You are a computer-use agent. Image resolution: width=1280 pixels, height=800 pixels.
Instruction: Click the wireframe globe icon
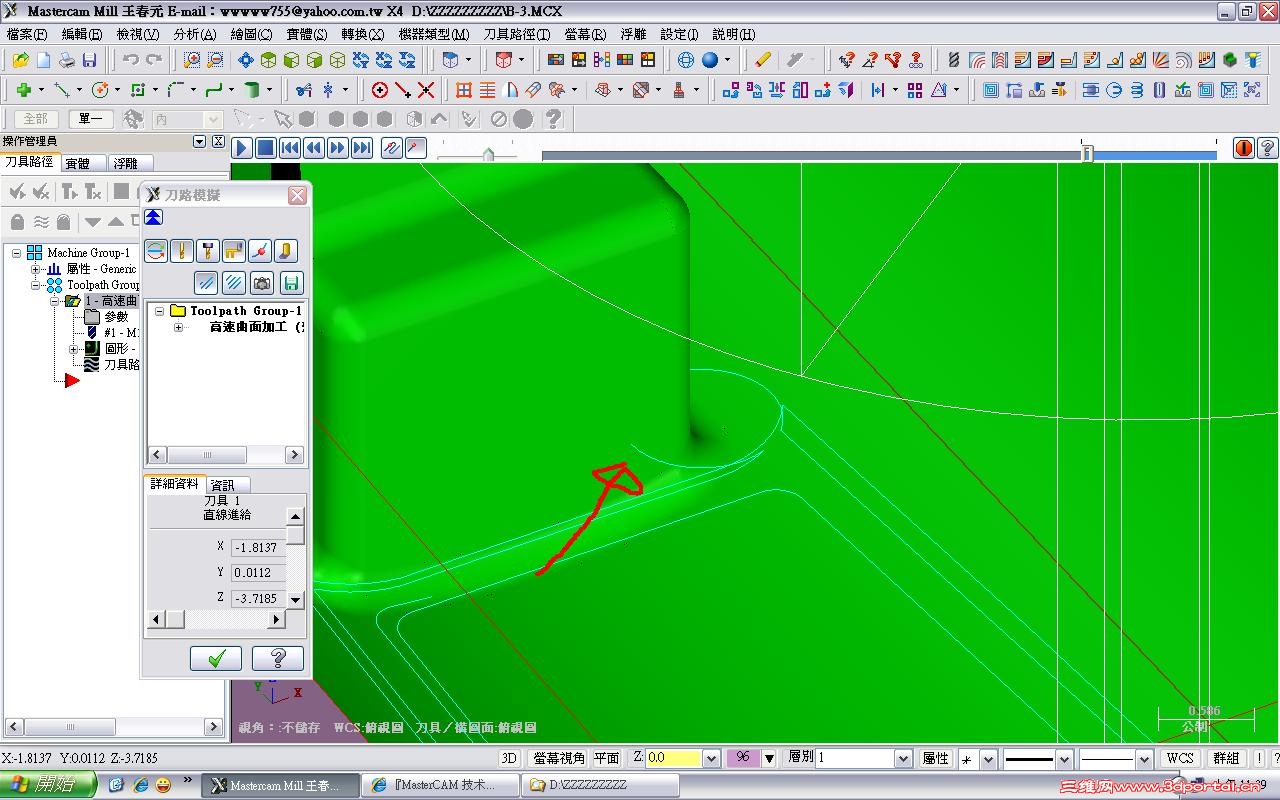[686, 60]
